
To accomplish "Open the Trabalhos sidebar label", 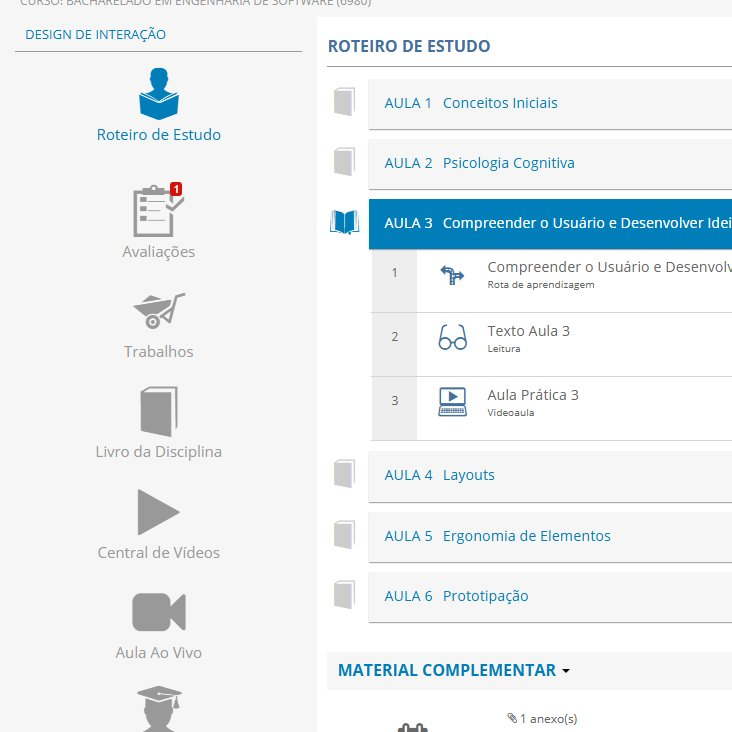I will pyautogui.click(x=159, y=352).
